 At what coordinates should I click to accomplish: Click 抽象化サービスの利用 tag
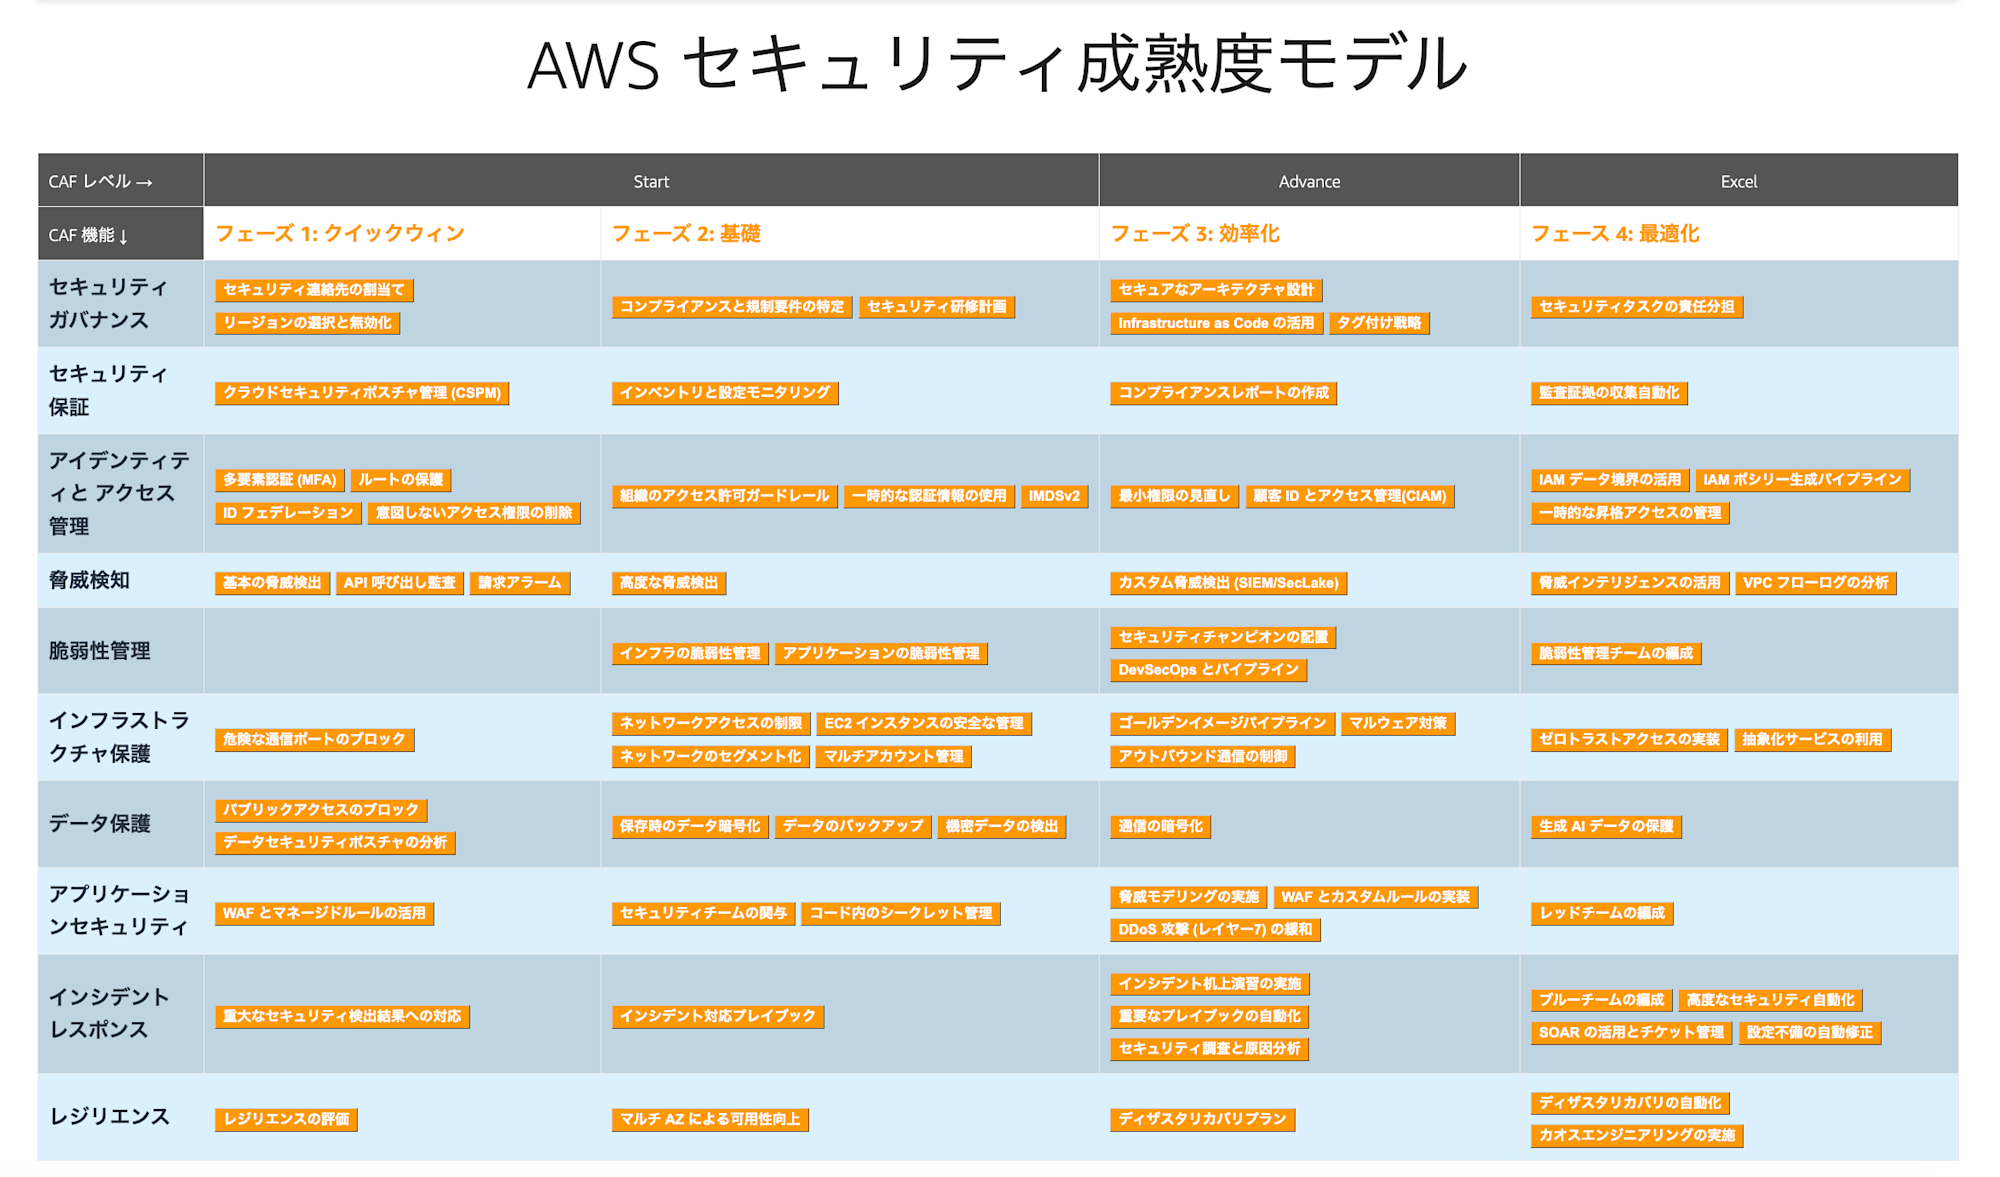pyautogui.click(x=1813, y=740)
